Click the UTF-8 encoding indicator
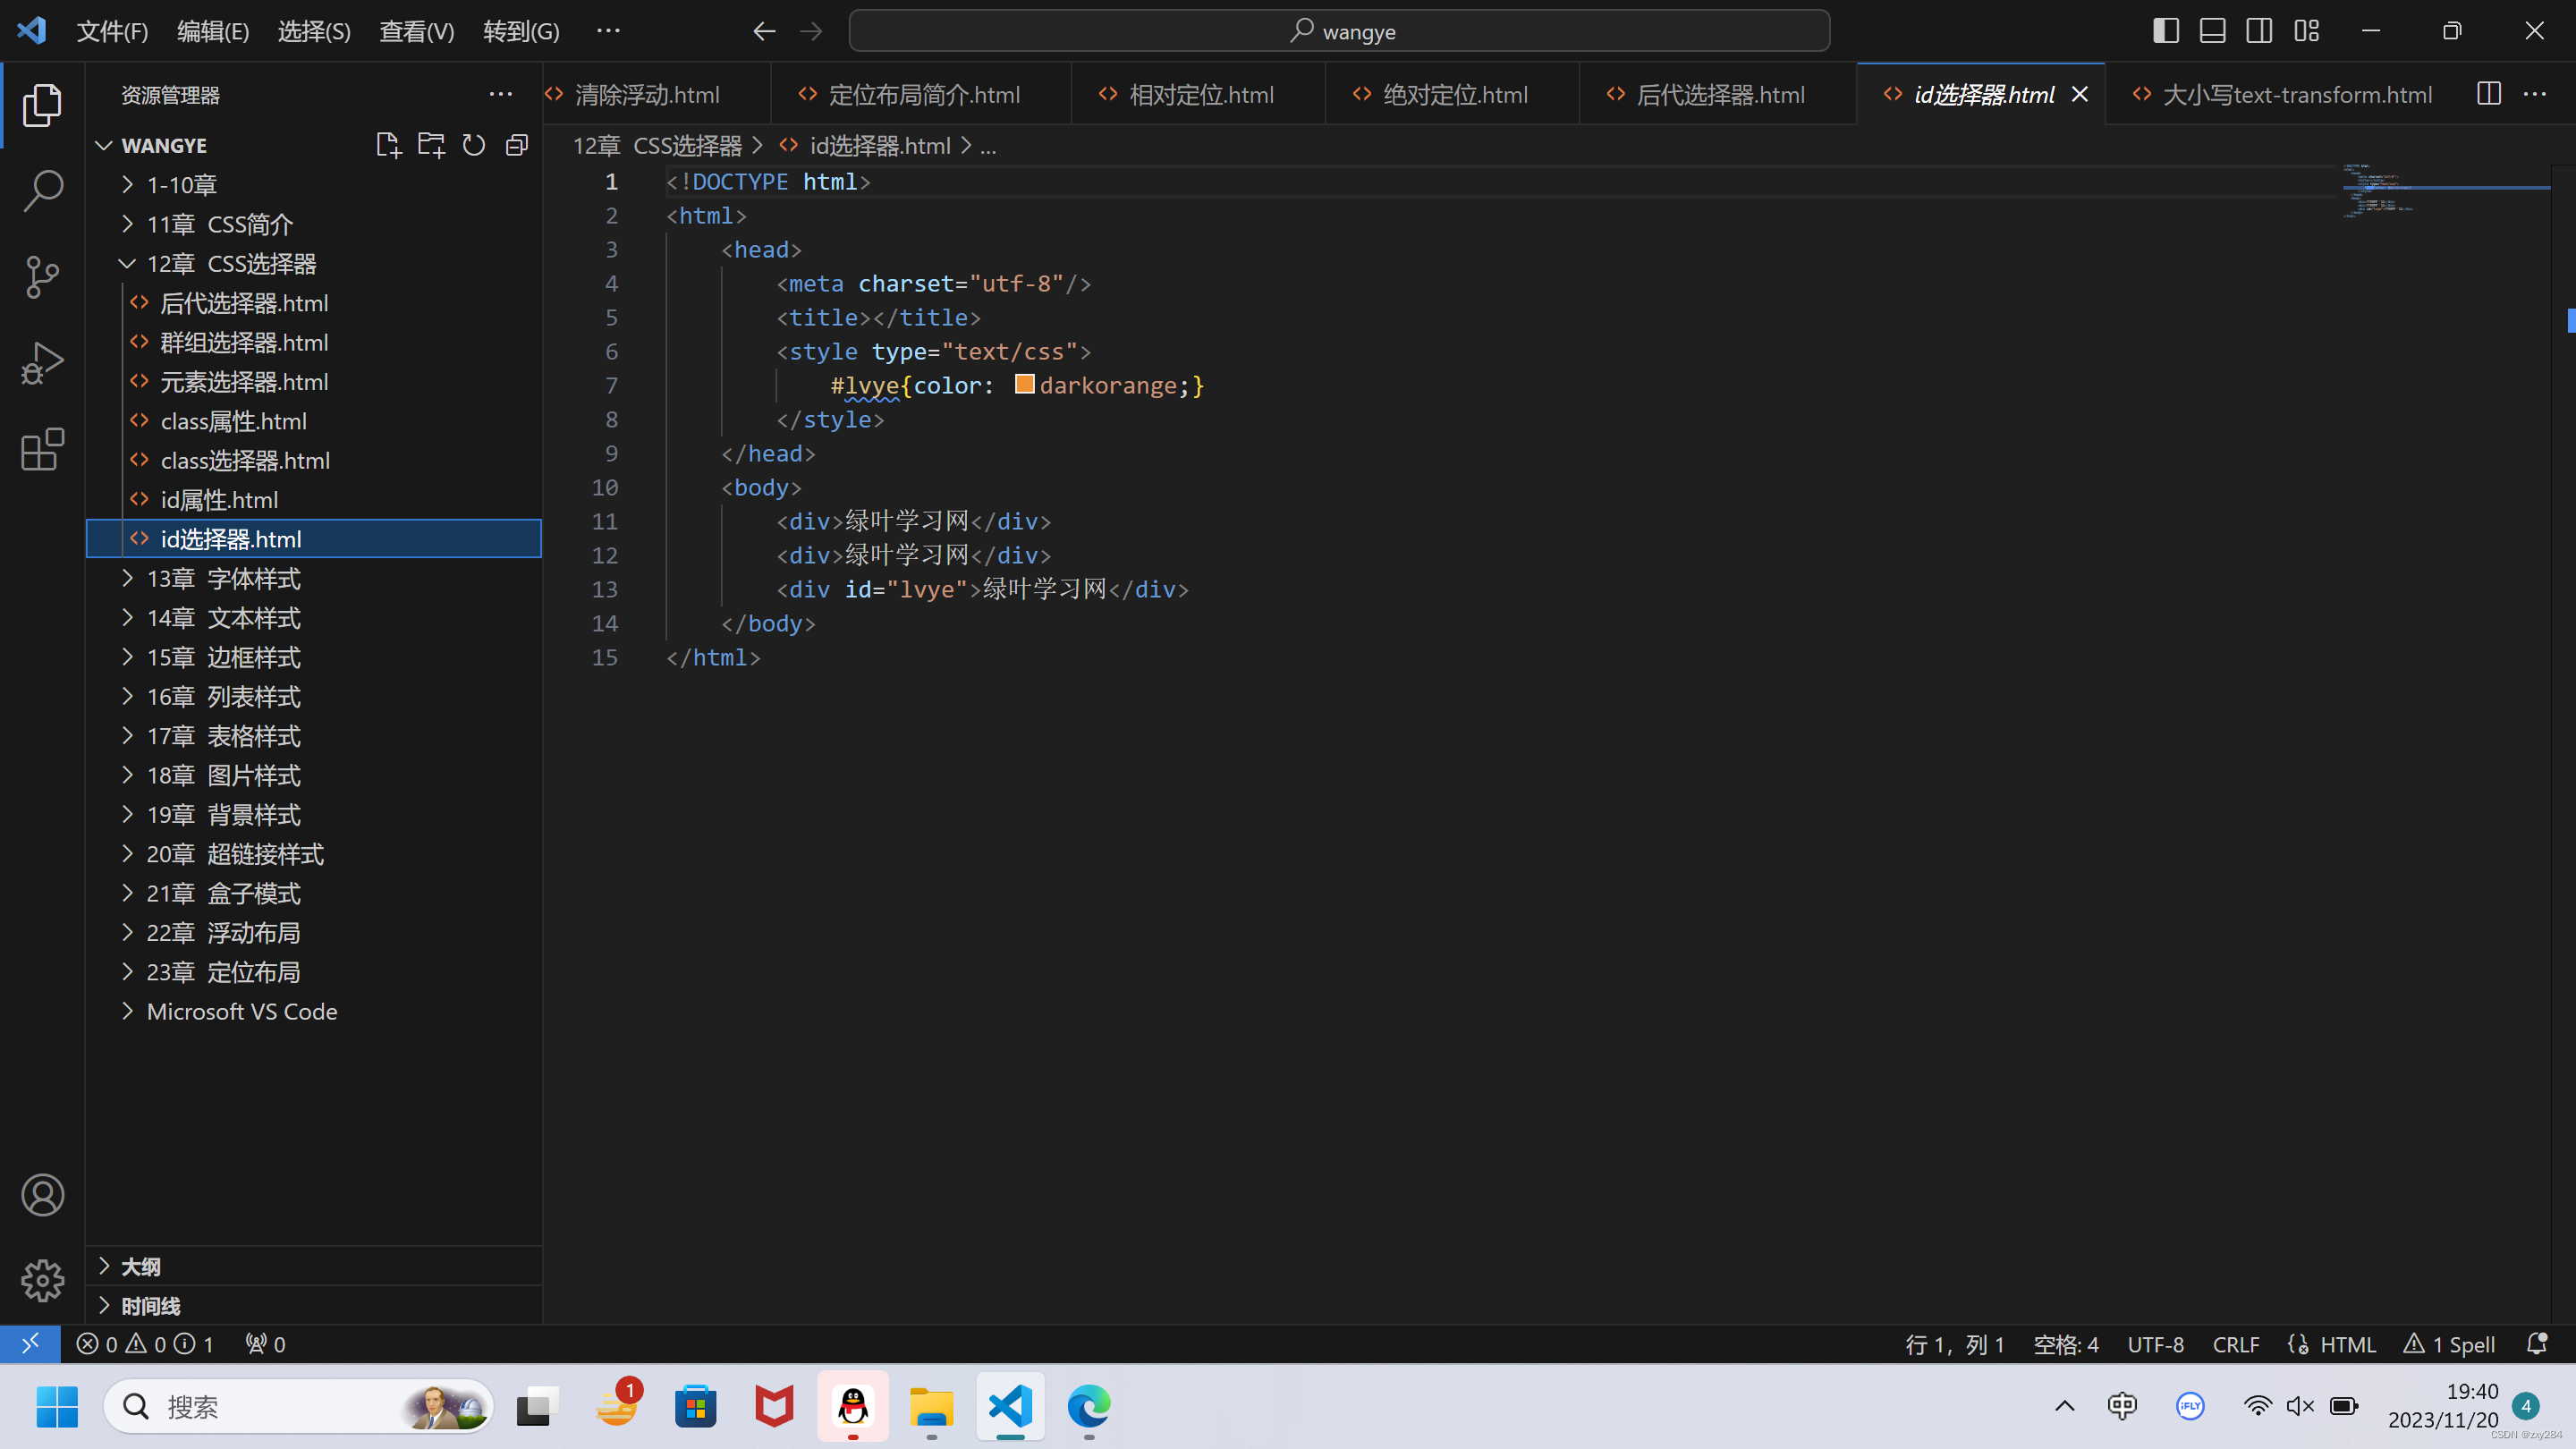The width and height of the screenshot is (2576, 1449). 2155,1345
